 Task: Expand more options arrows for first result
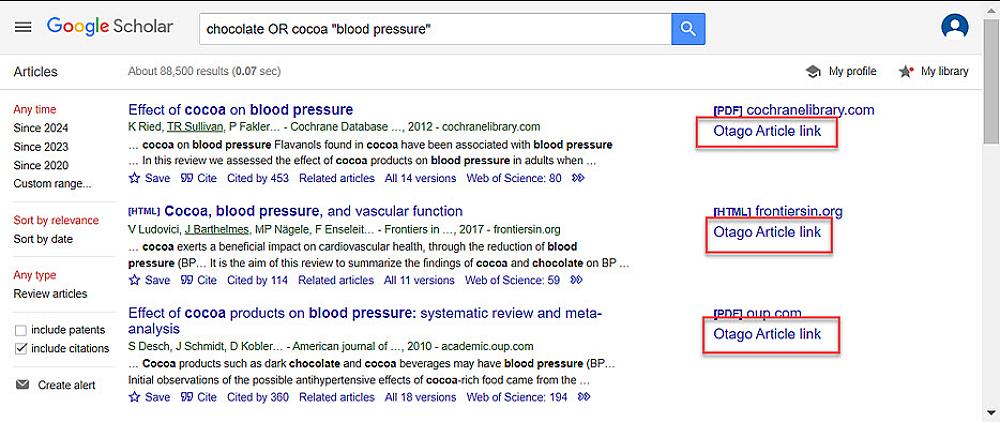click(577, 179)
